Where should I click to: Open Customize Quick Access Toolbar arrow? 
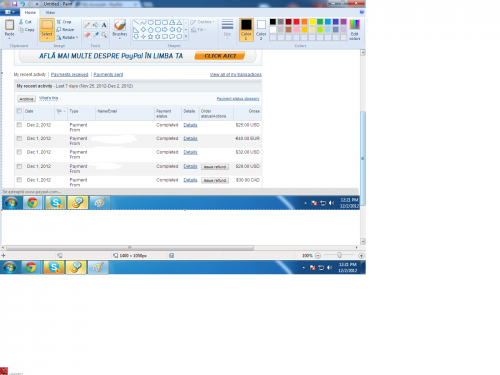click(37, 4)
